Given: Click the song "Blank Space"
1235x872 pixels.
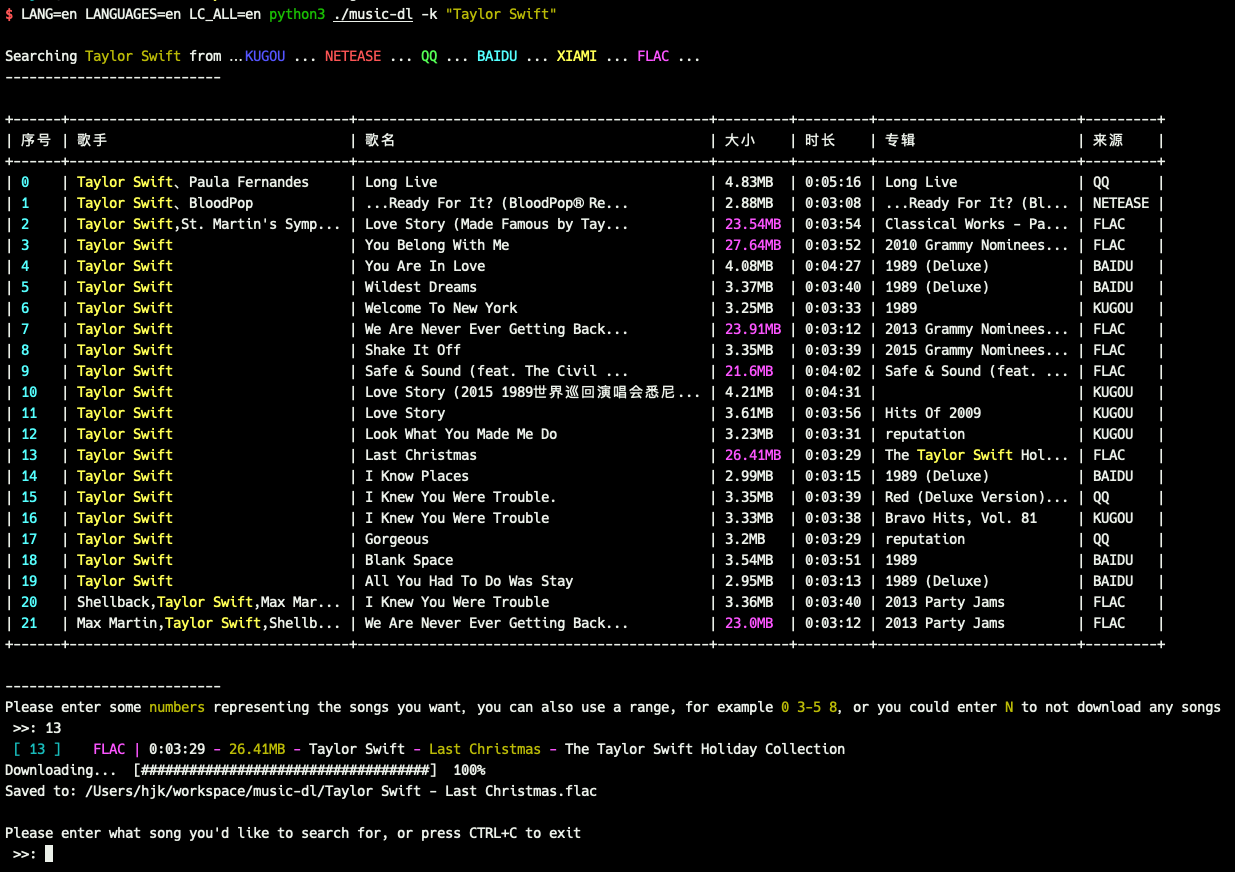Looking at the screenshot, I should tap(409, 560).
